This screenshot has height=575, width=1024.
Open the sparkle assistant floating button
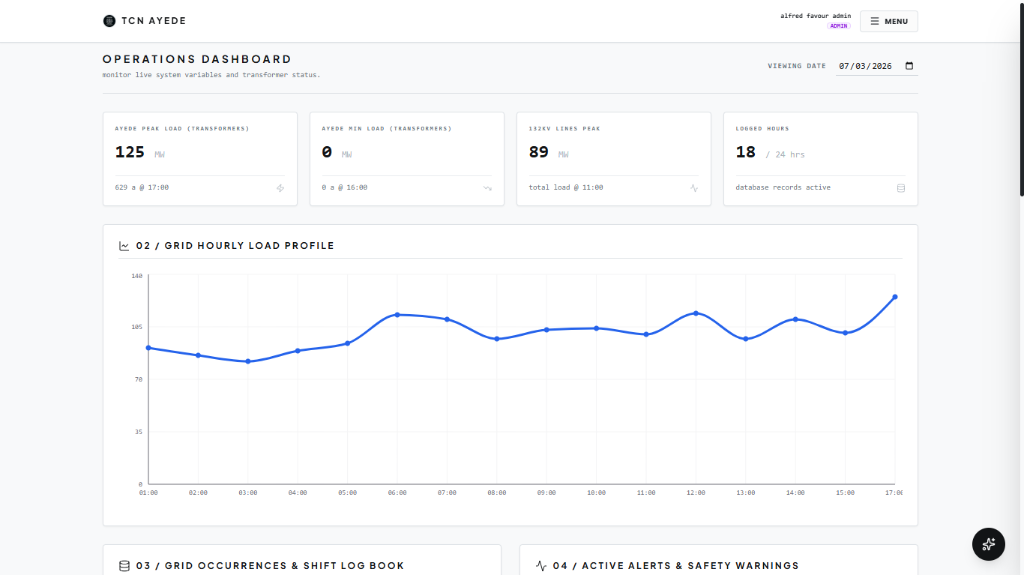click(x=988, y=544)
